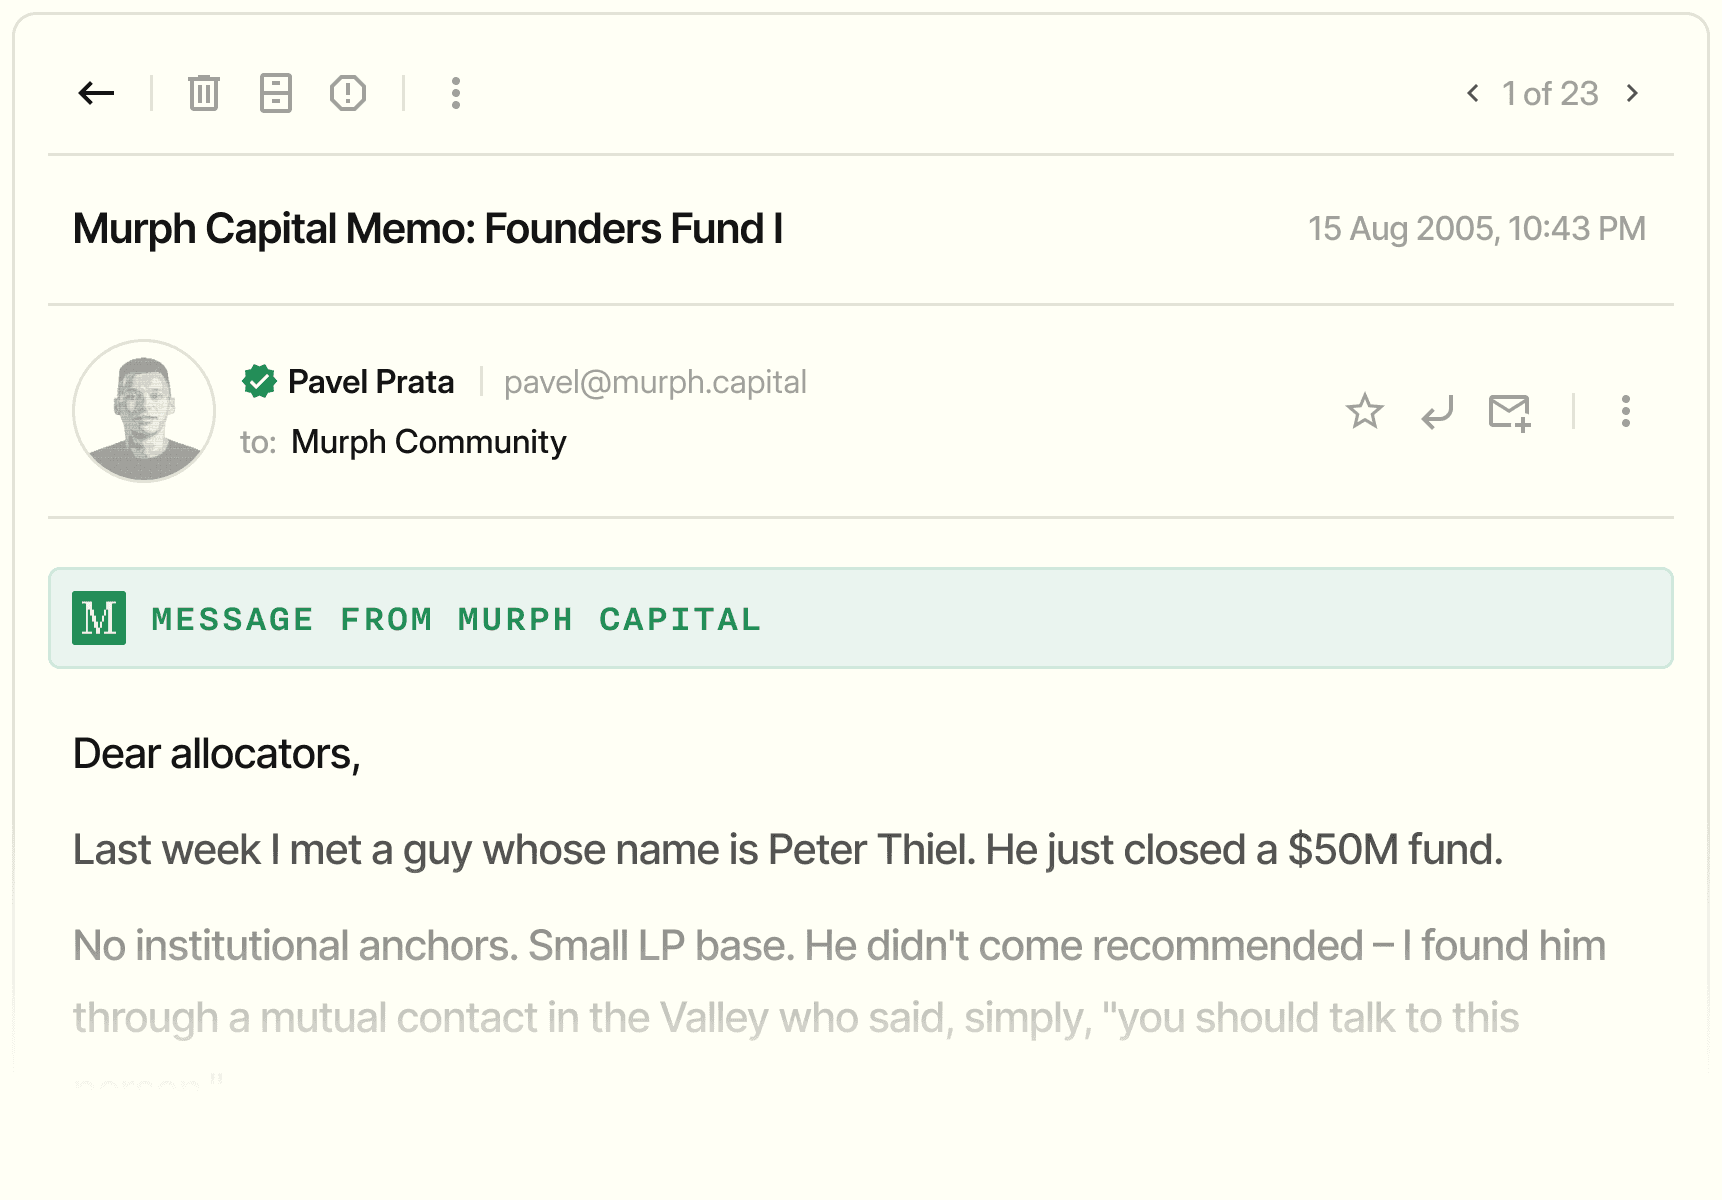Click pavel@murph.capital email address
The width and height of the screenshot is (1722, 1200).
655,382
